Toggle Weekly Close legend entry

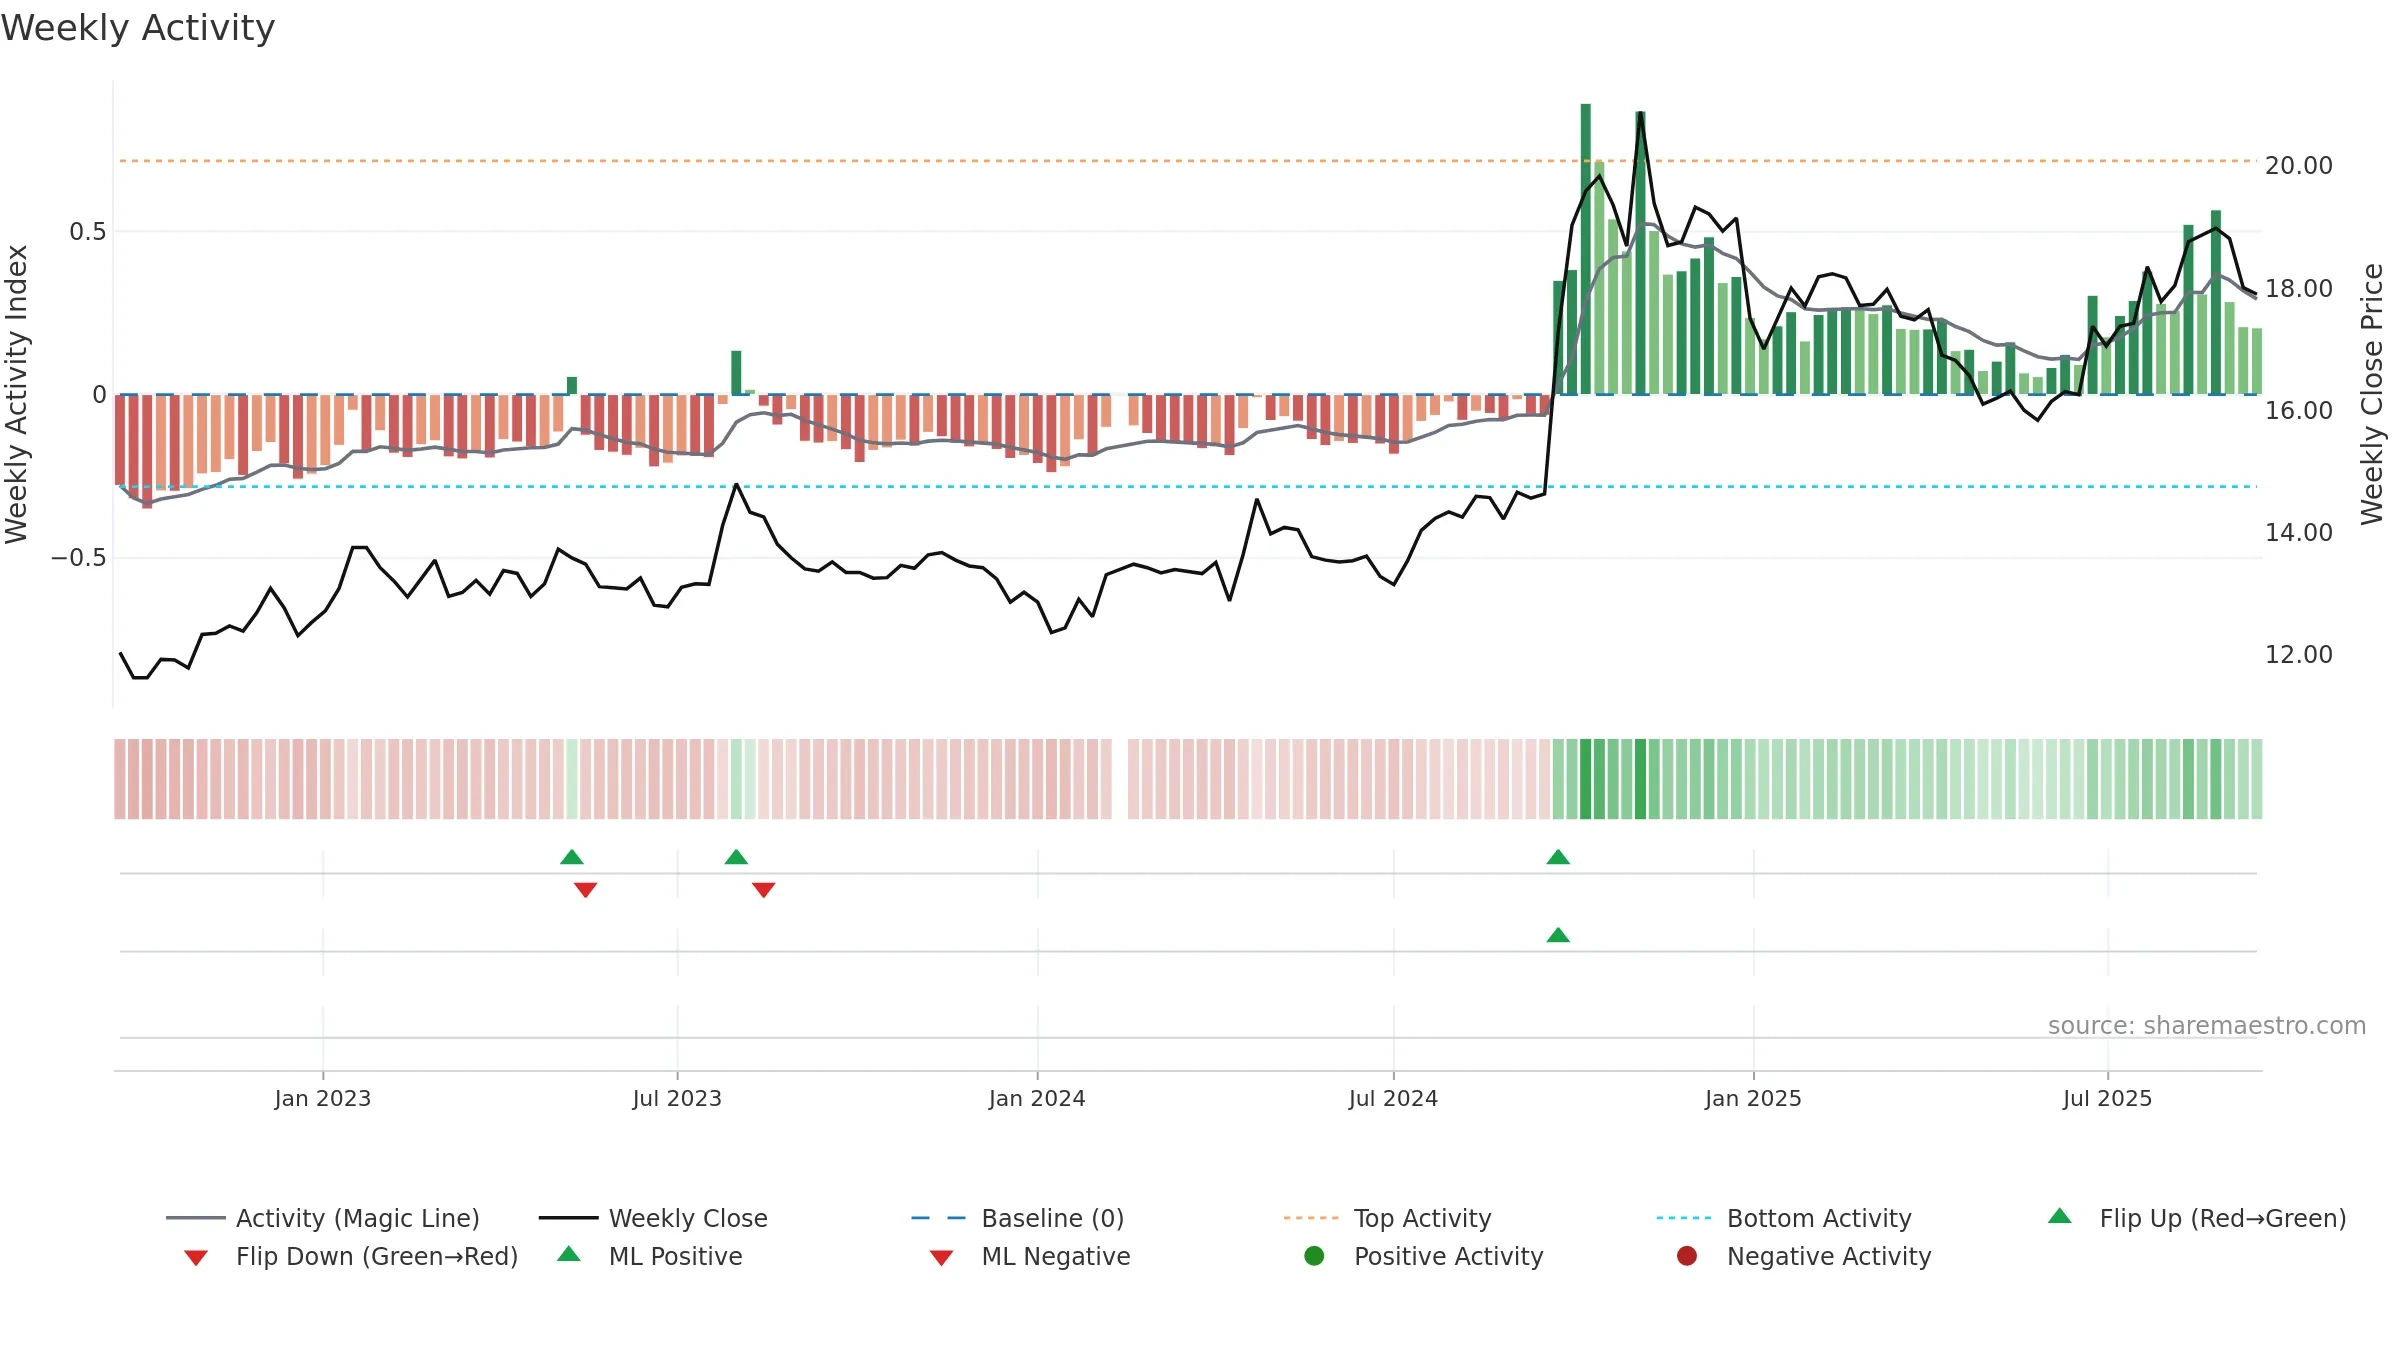[653, 1218]
